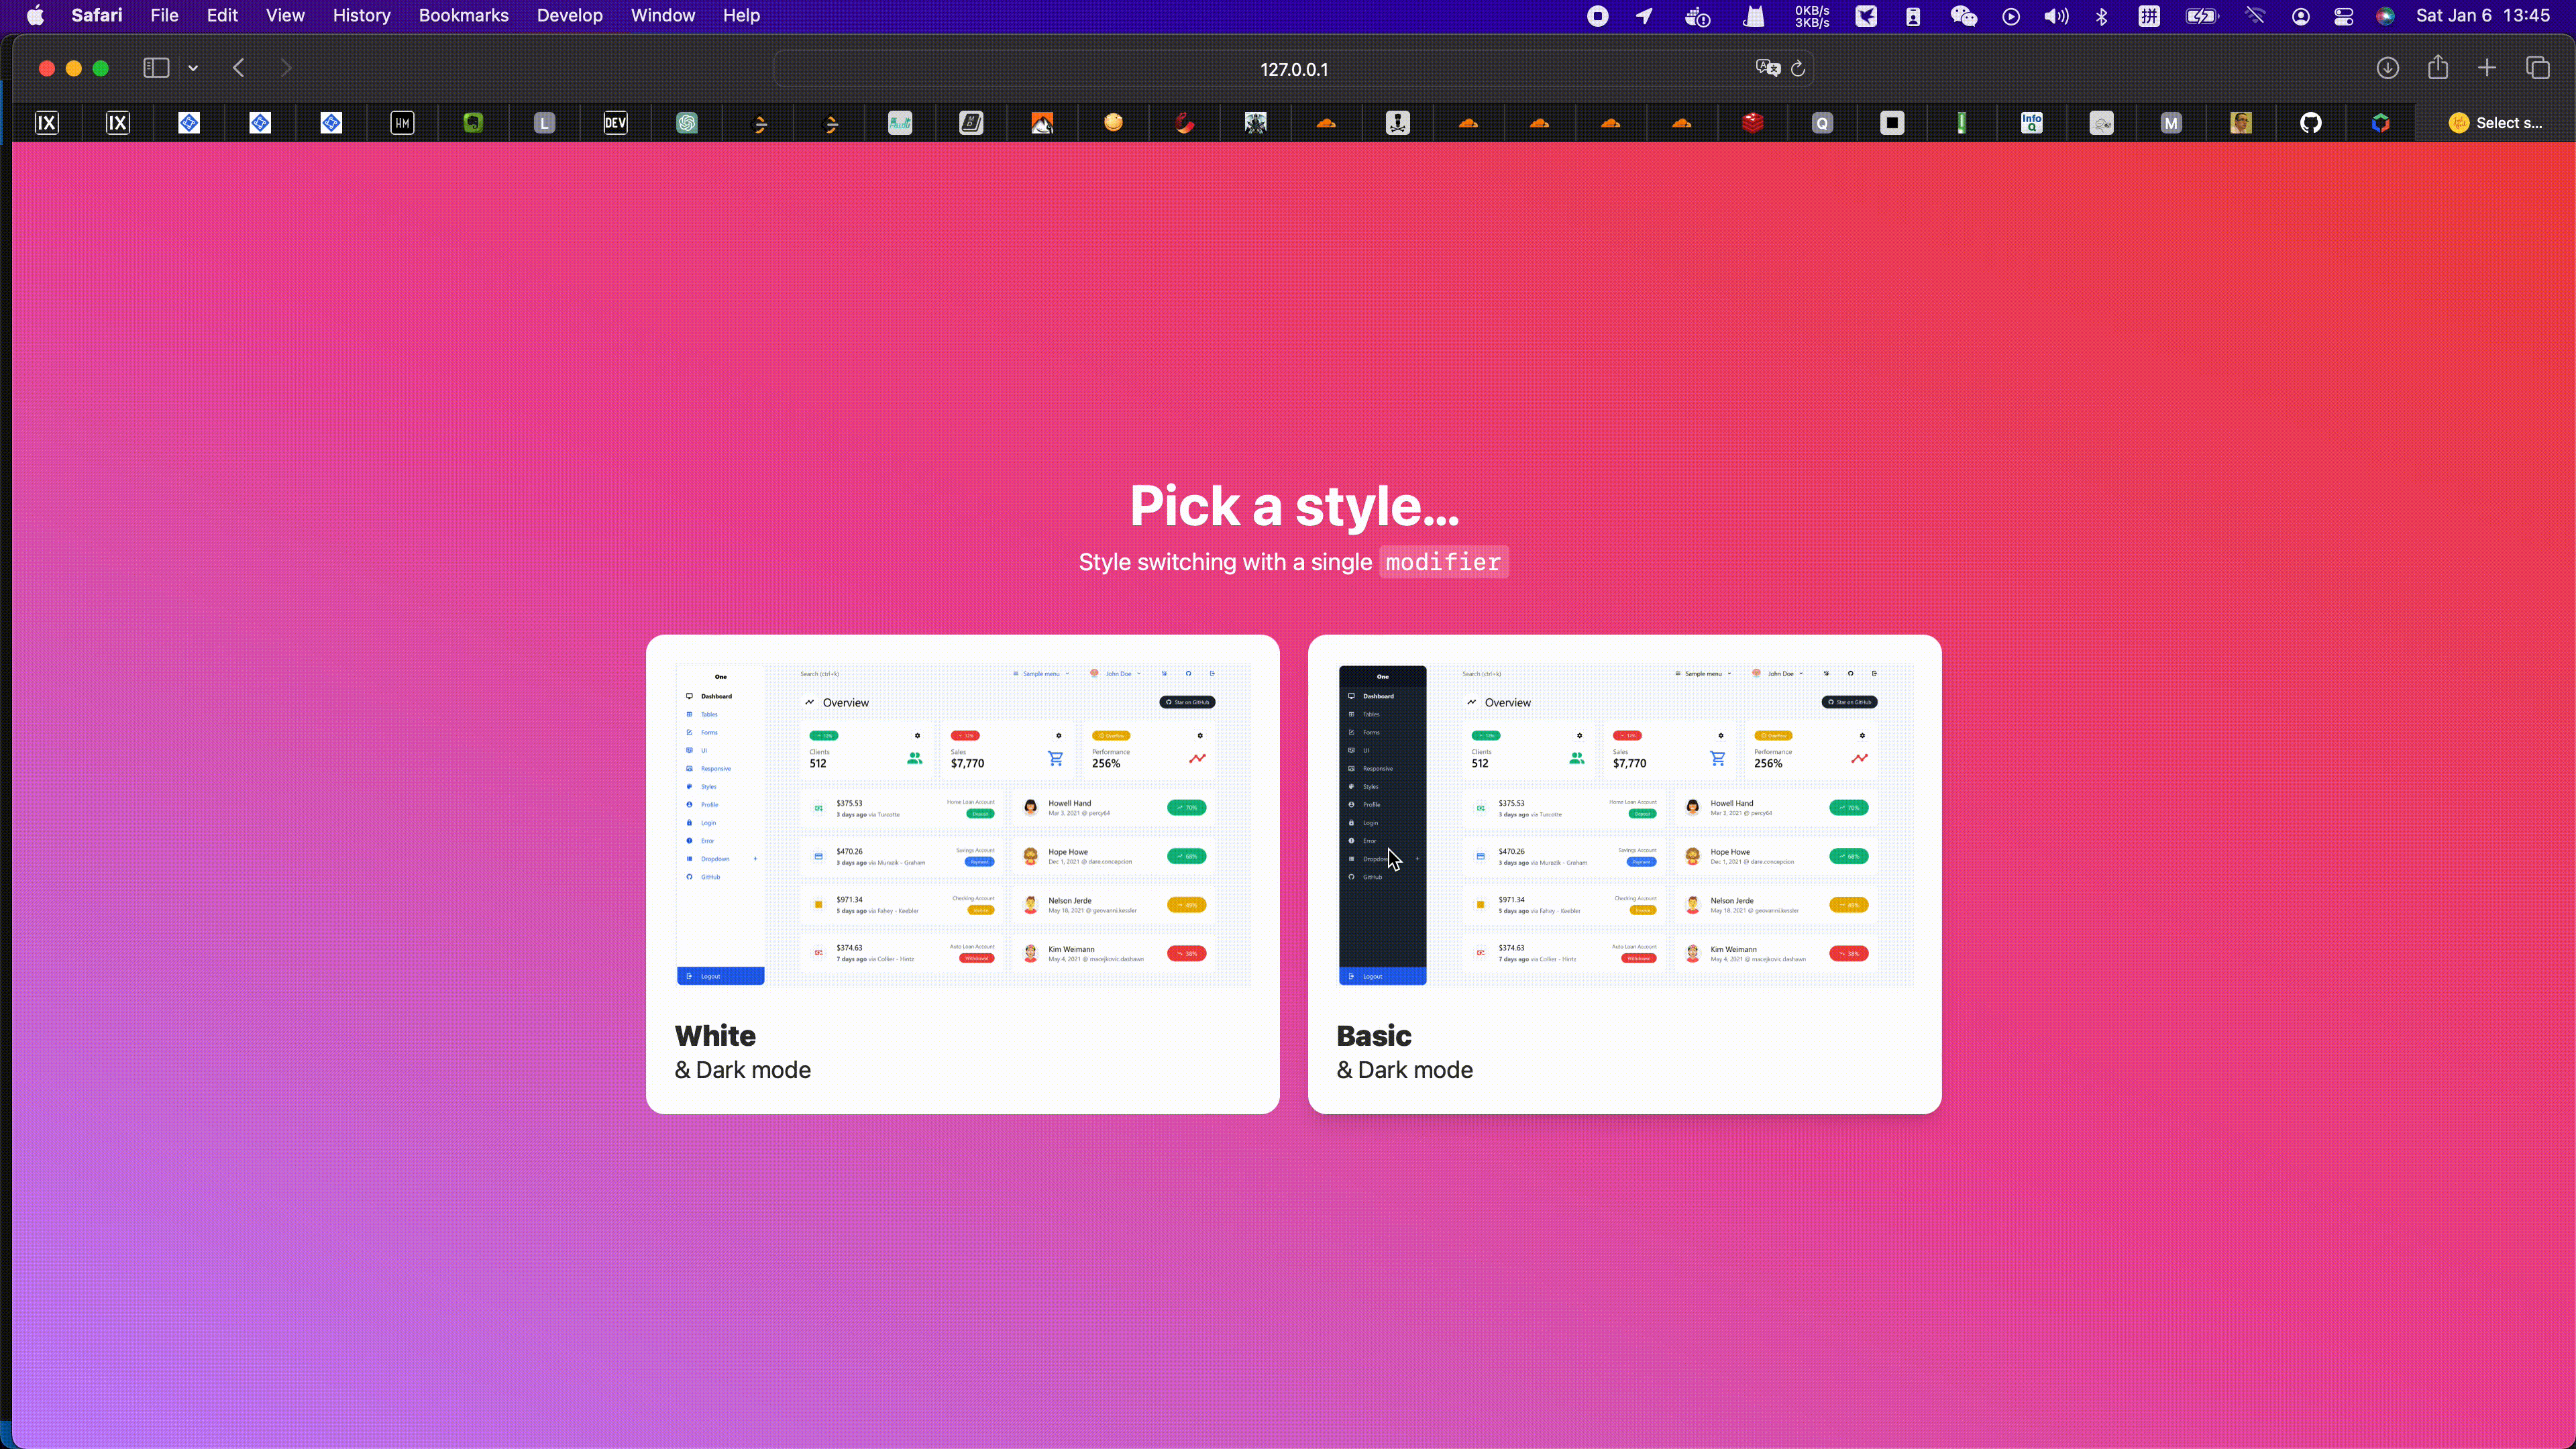Expand the sidebar options dropdown chevron
The image size is (2576, 1449).
click(x=193, y=68)
